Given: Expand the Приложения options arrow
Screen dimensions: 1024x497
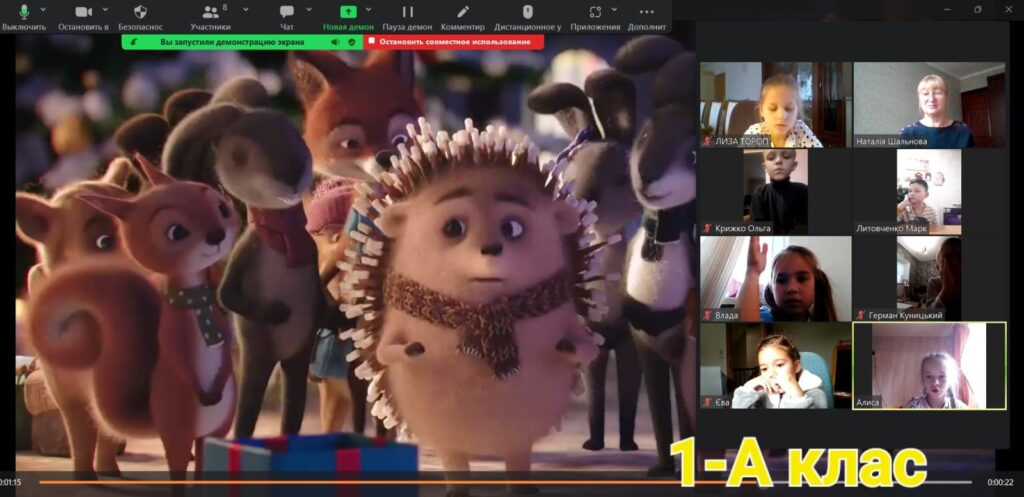Looking at the screenshot, I should 614,10.
